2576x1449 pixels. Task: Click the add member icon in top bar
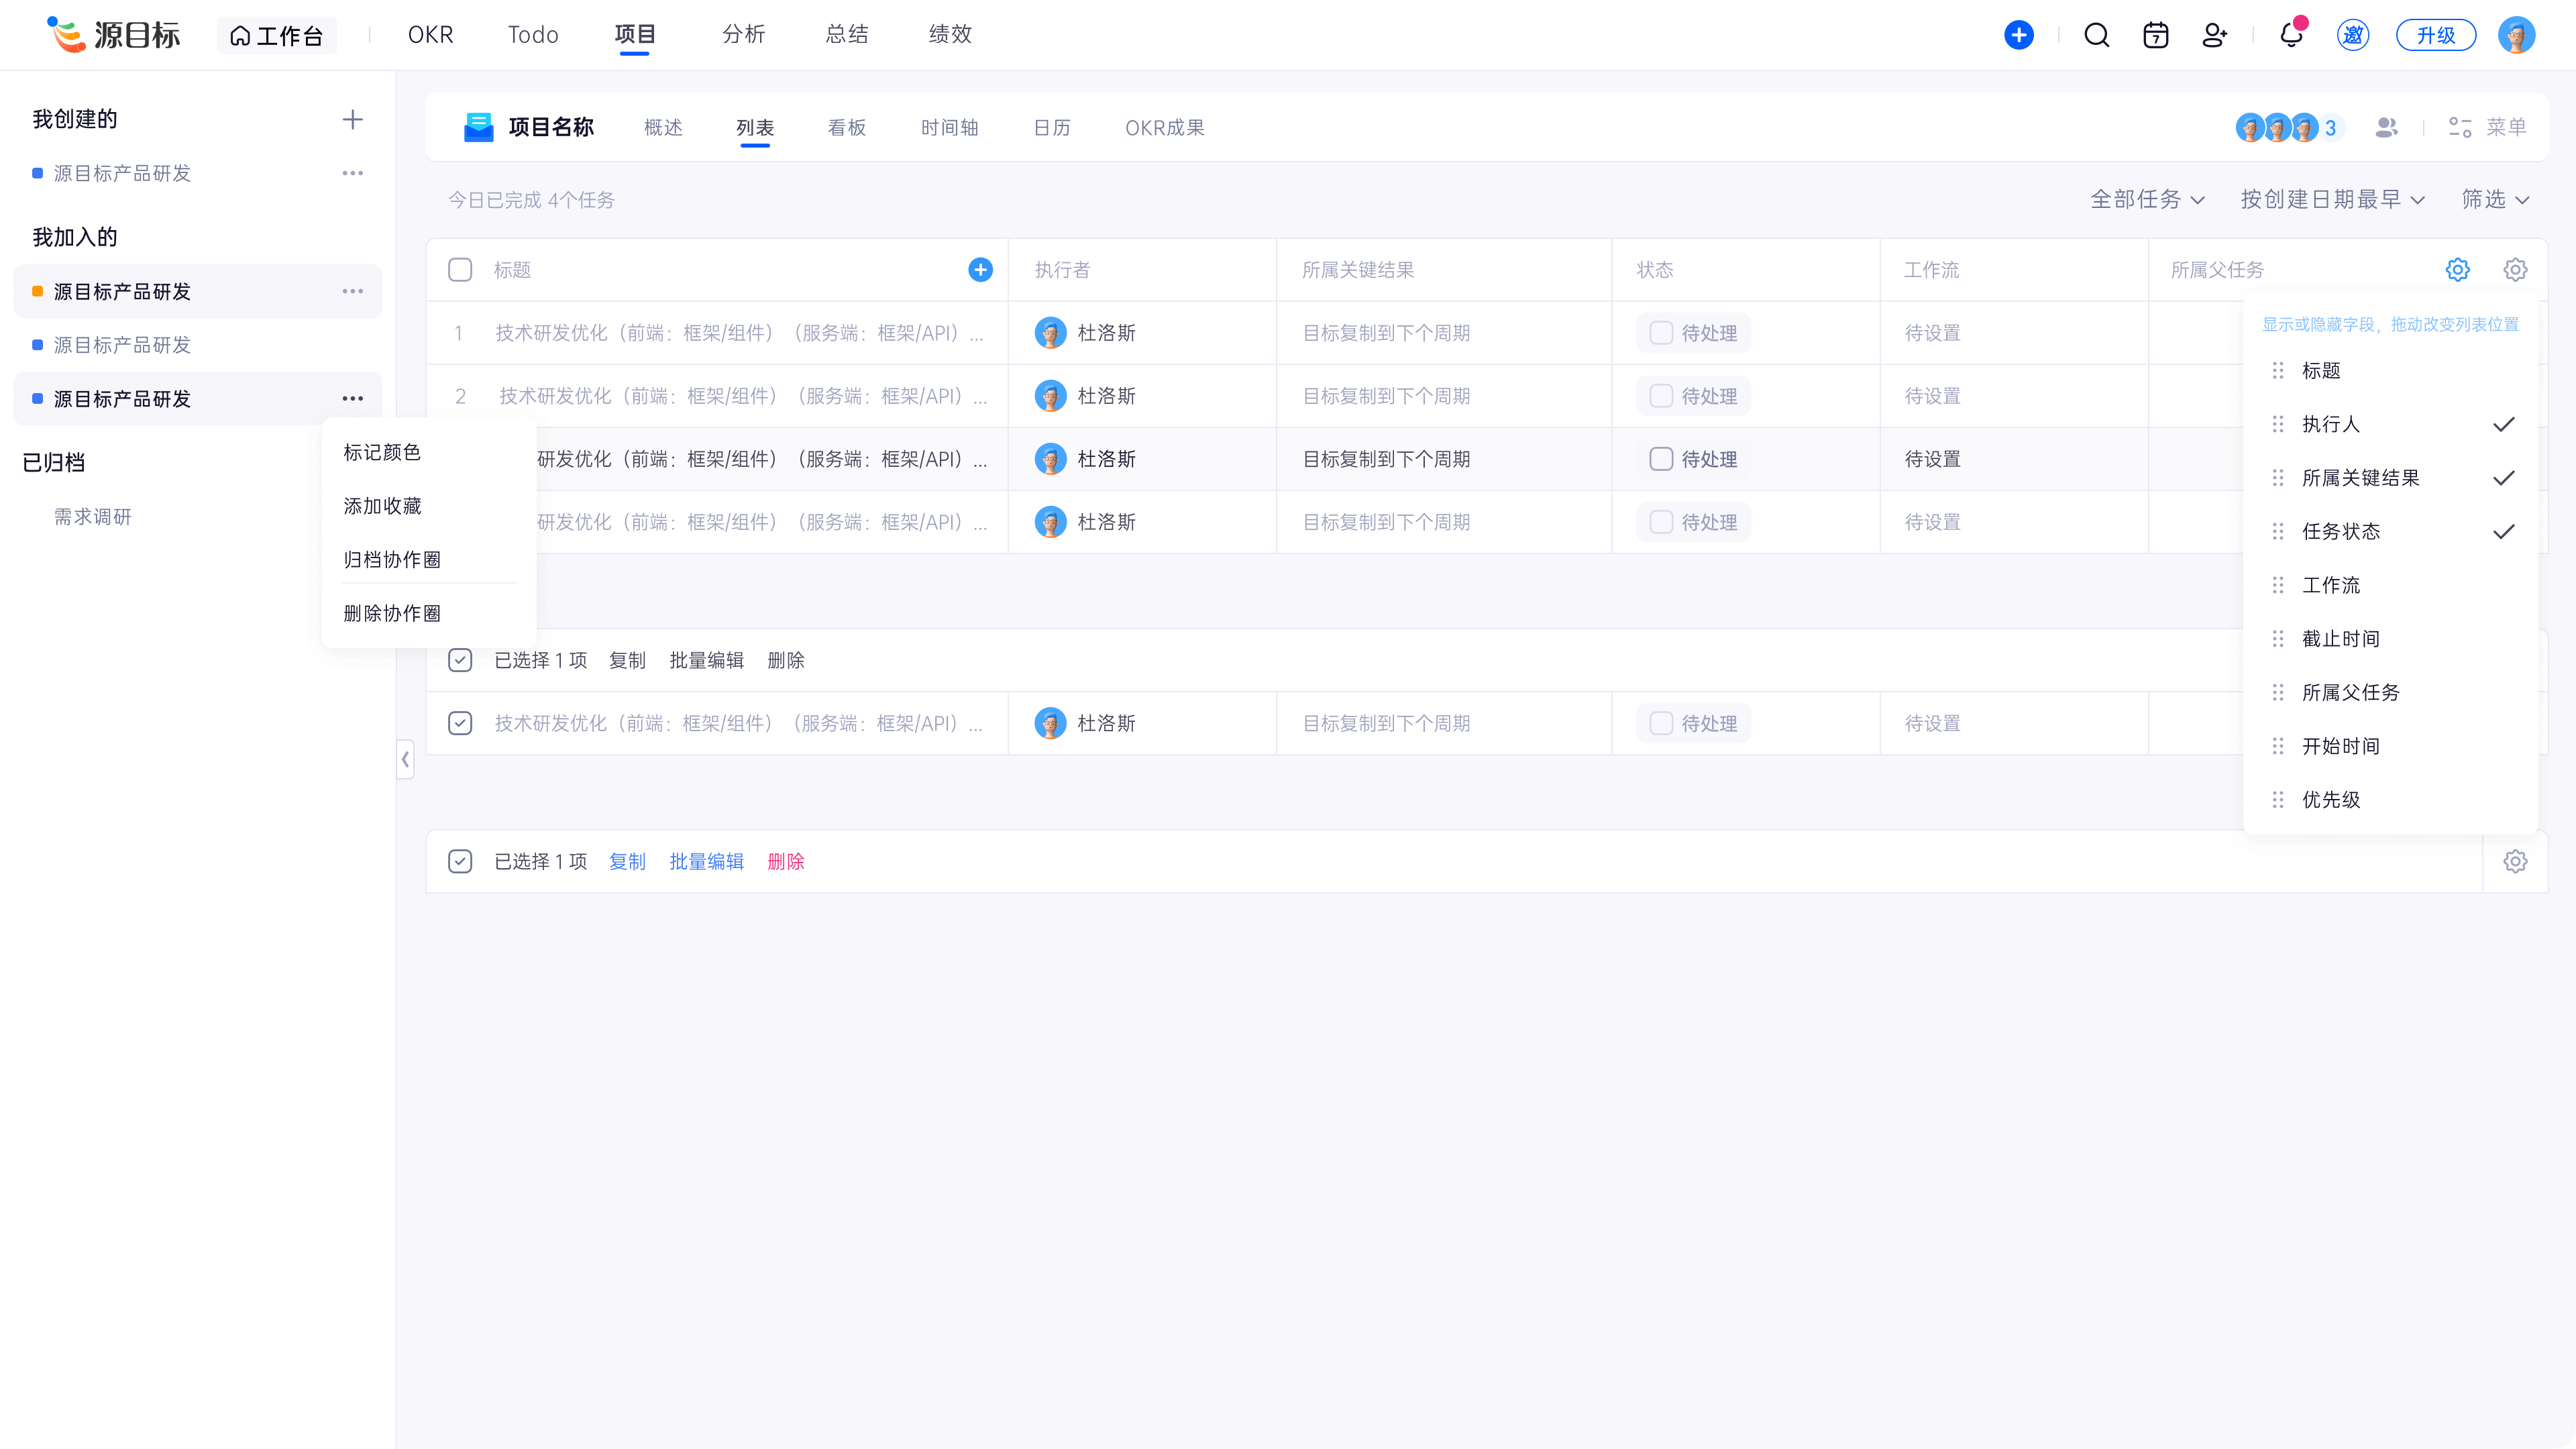(2214, 35)
